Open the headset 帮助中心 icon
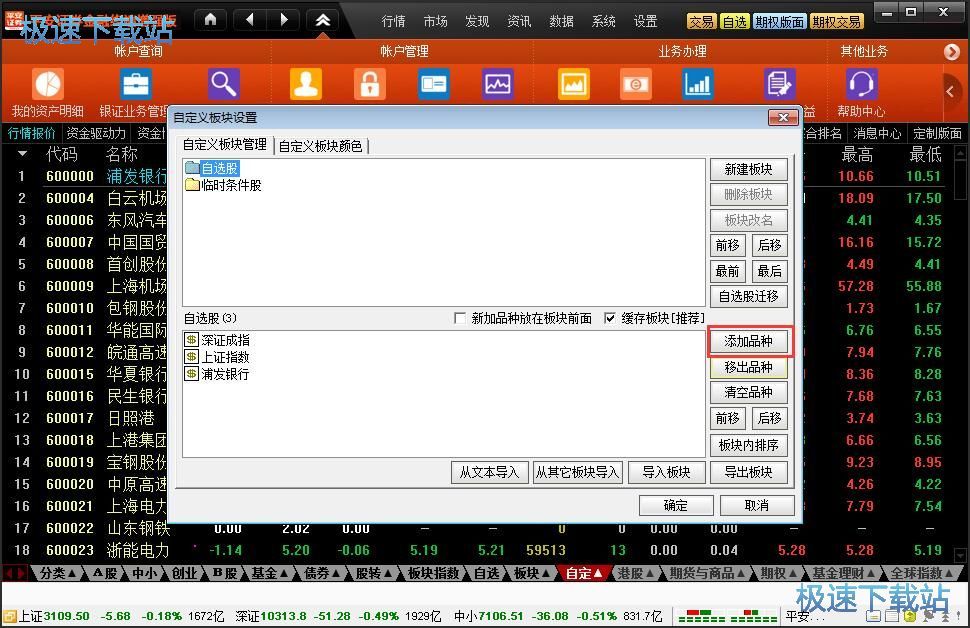 pyautogui.click(x=861, y=85)
